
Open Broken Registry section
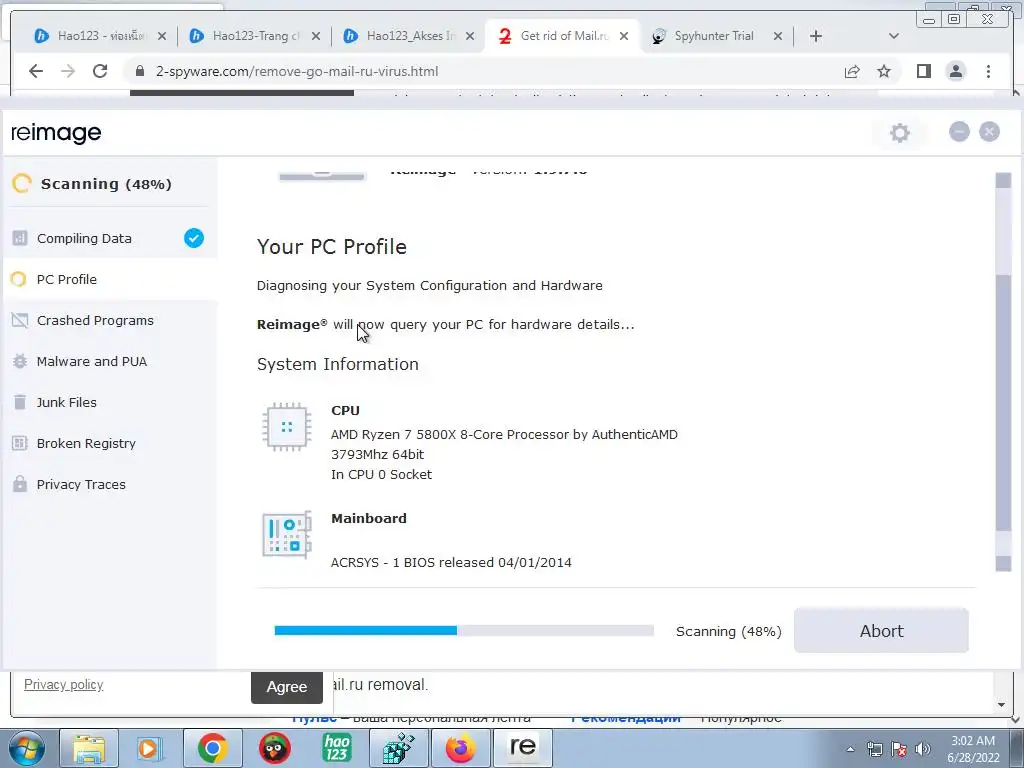[110, 443]
